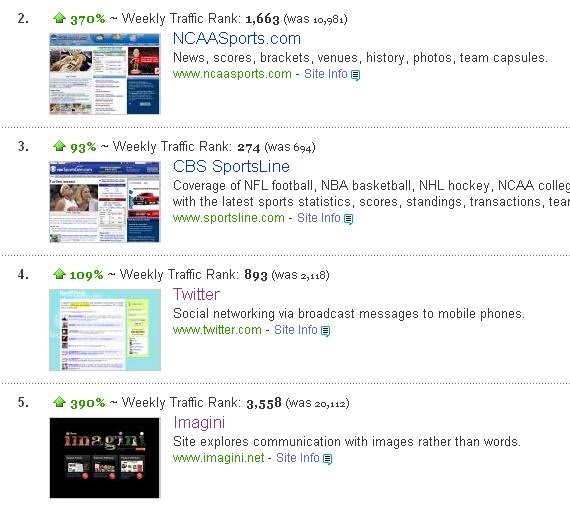The height and width of the screenshot is (508, 570).
Task: Click the green up arrow beside 109%
Action: coord(59,274)
